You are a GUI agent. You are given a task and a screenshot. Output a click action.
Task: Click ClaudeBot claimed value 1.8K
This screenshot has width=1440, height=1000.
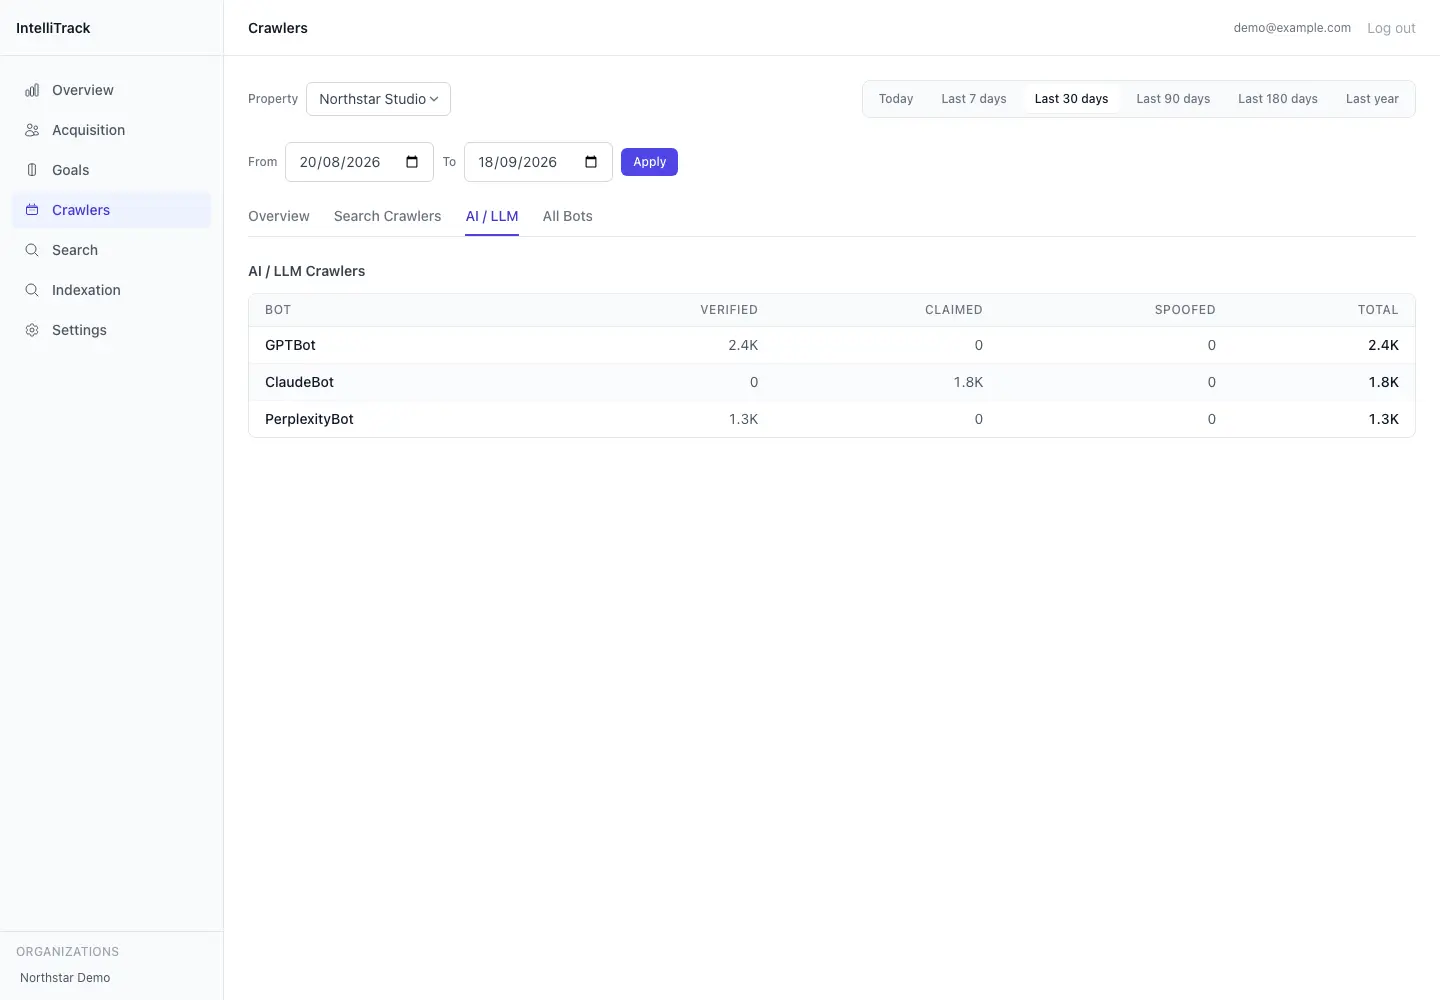coord(968,382)
